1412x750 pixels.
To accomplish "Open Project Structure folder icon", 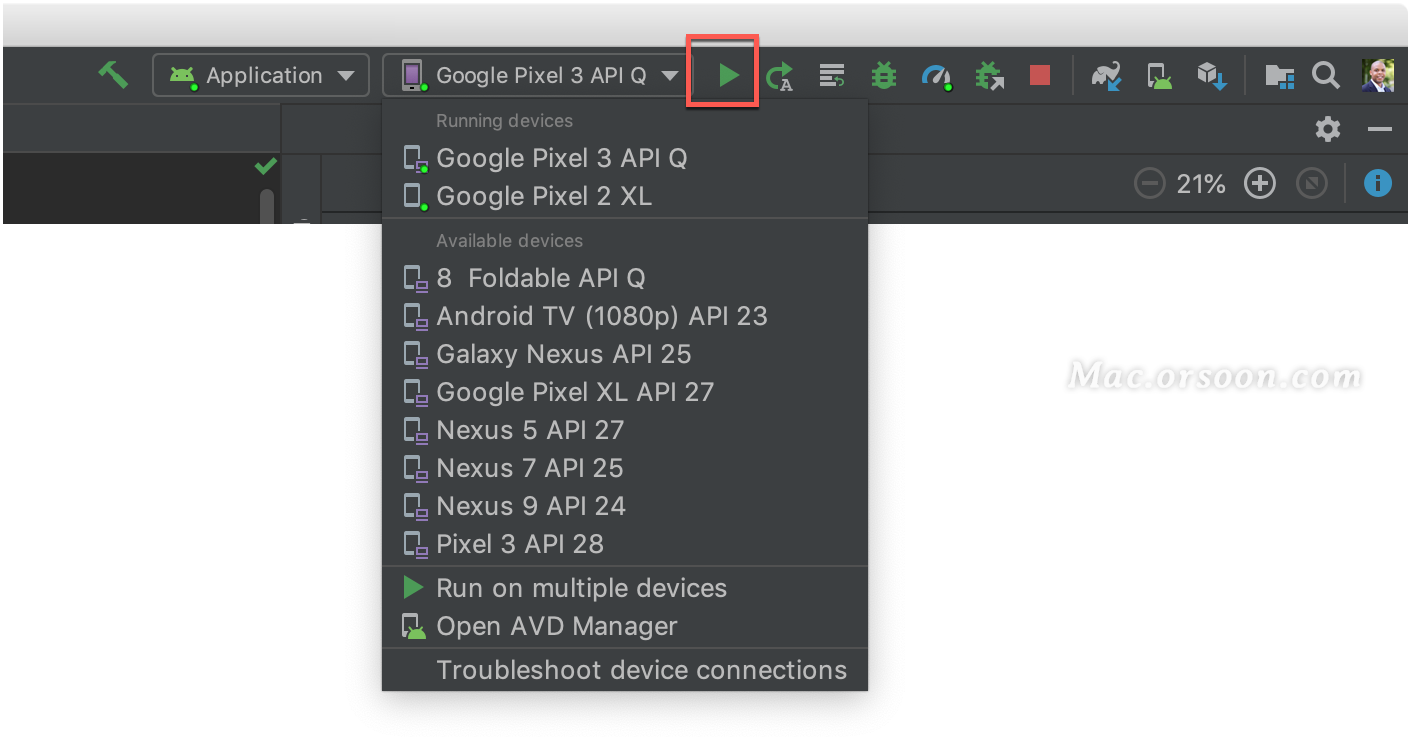I will (1279, 76).
